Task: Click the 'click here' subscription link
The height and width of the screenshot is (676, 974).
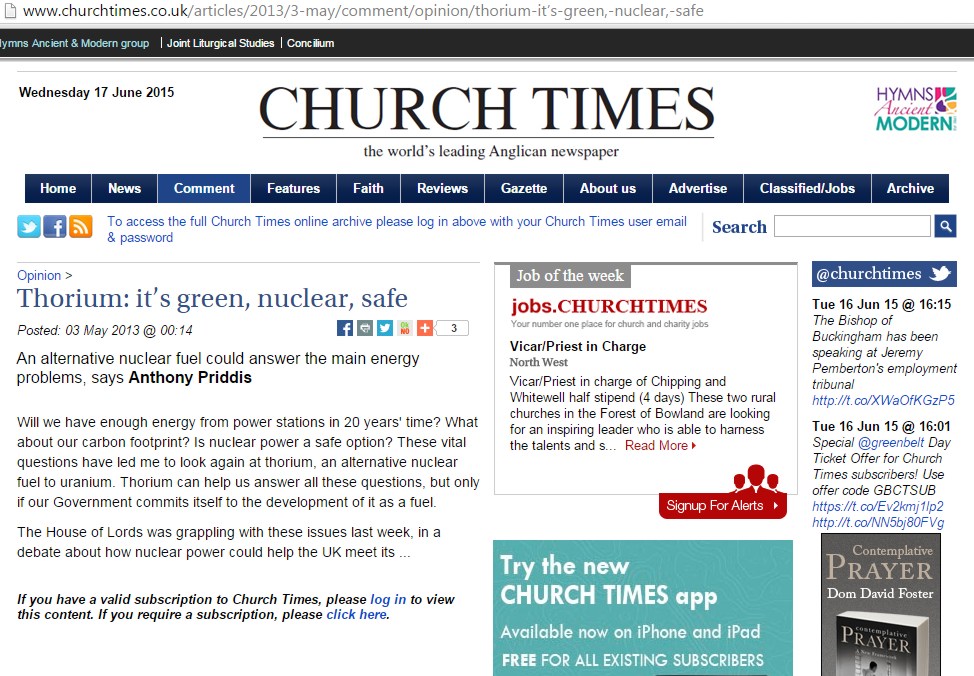Action: 357,614
